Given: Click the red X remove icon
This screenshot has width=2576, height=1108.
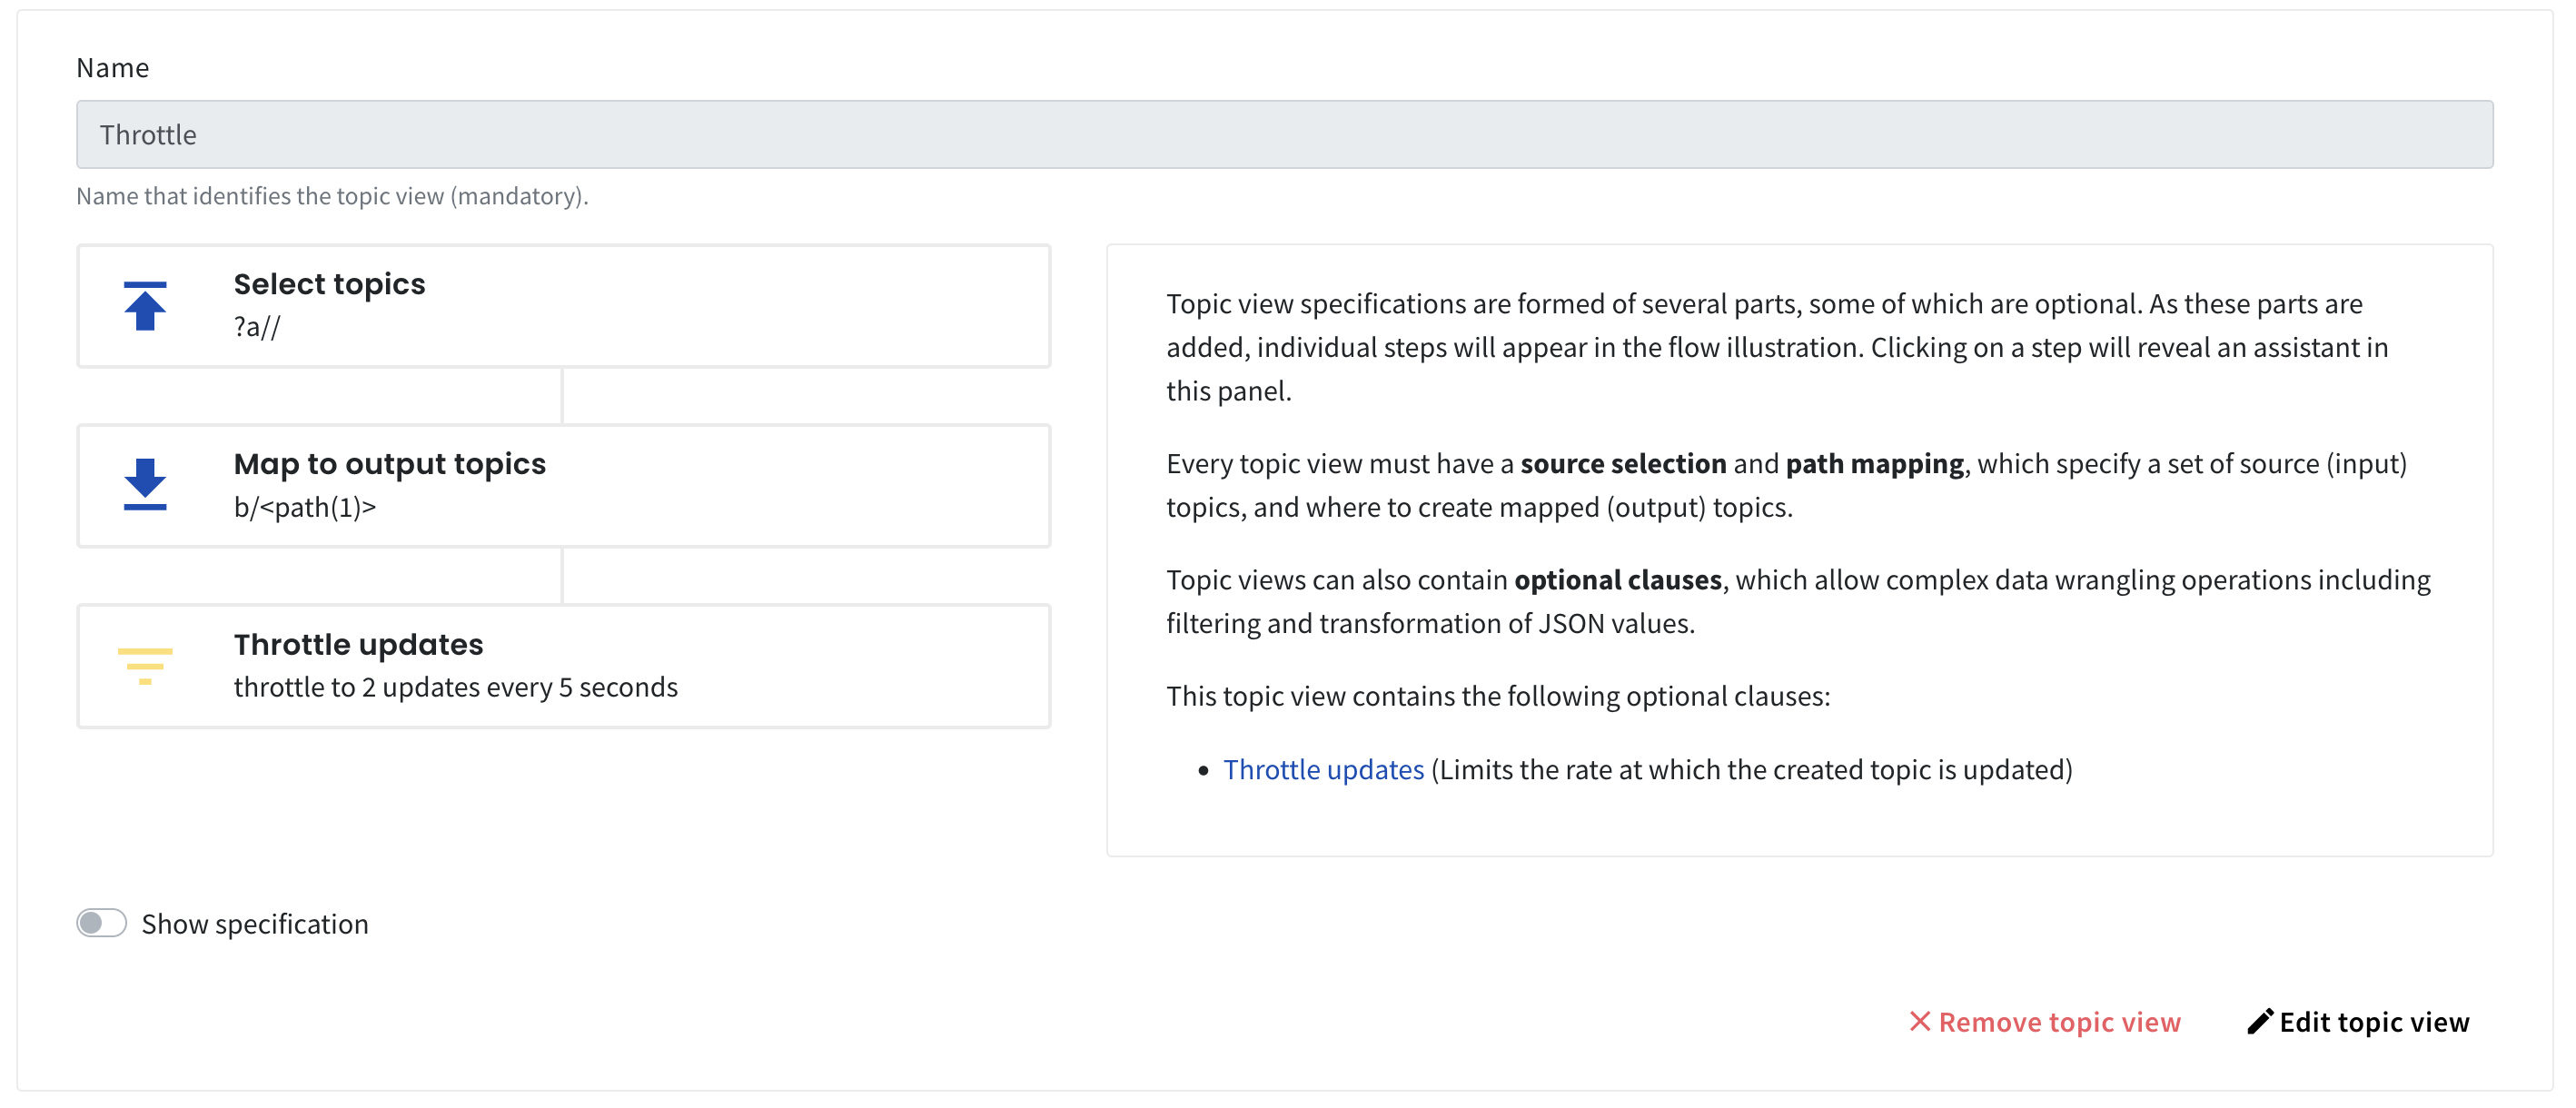Looking at the screenshot, I should pyautogui.click(x=1919, y=1021).
